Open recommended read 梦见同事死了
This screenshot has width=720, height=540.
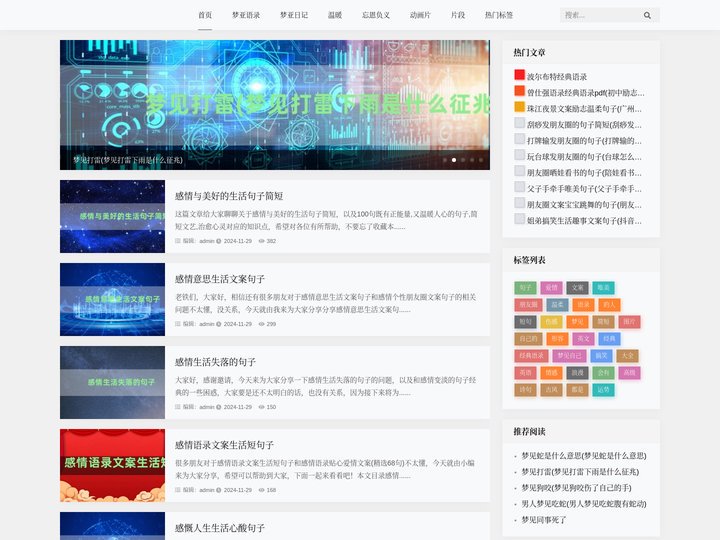pyautogui.click(x=544, y=520)
